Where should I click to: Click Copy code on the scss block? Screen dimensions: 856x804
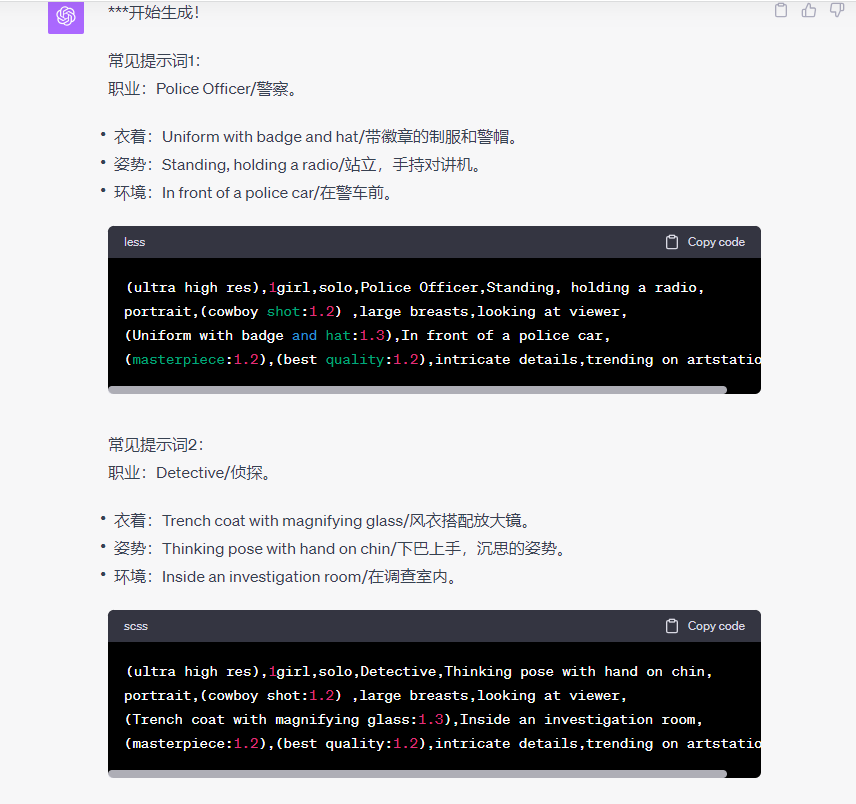point(705,626)
